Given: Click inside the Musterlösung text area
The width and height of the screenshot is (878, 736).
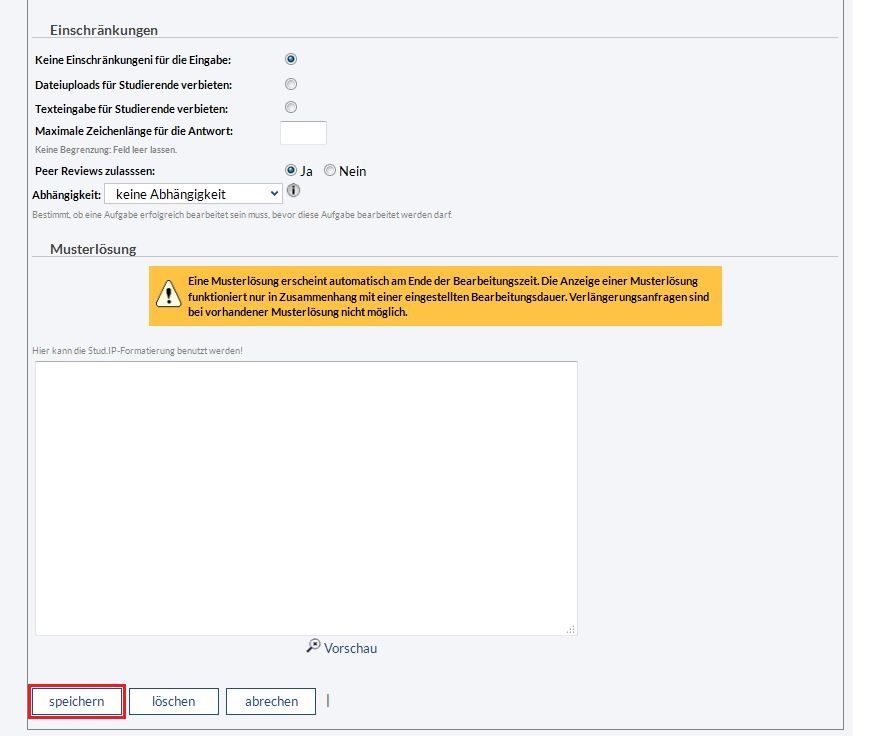Looking at the screenshot, I should (x=306, y=497).
